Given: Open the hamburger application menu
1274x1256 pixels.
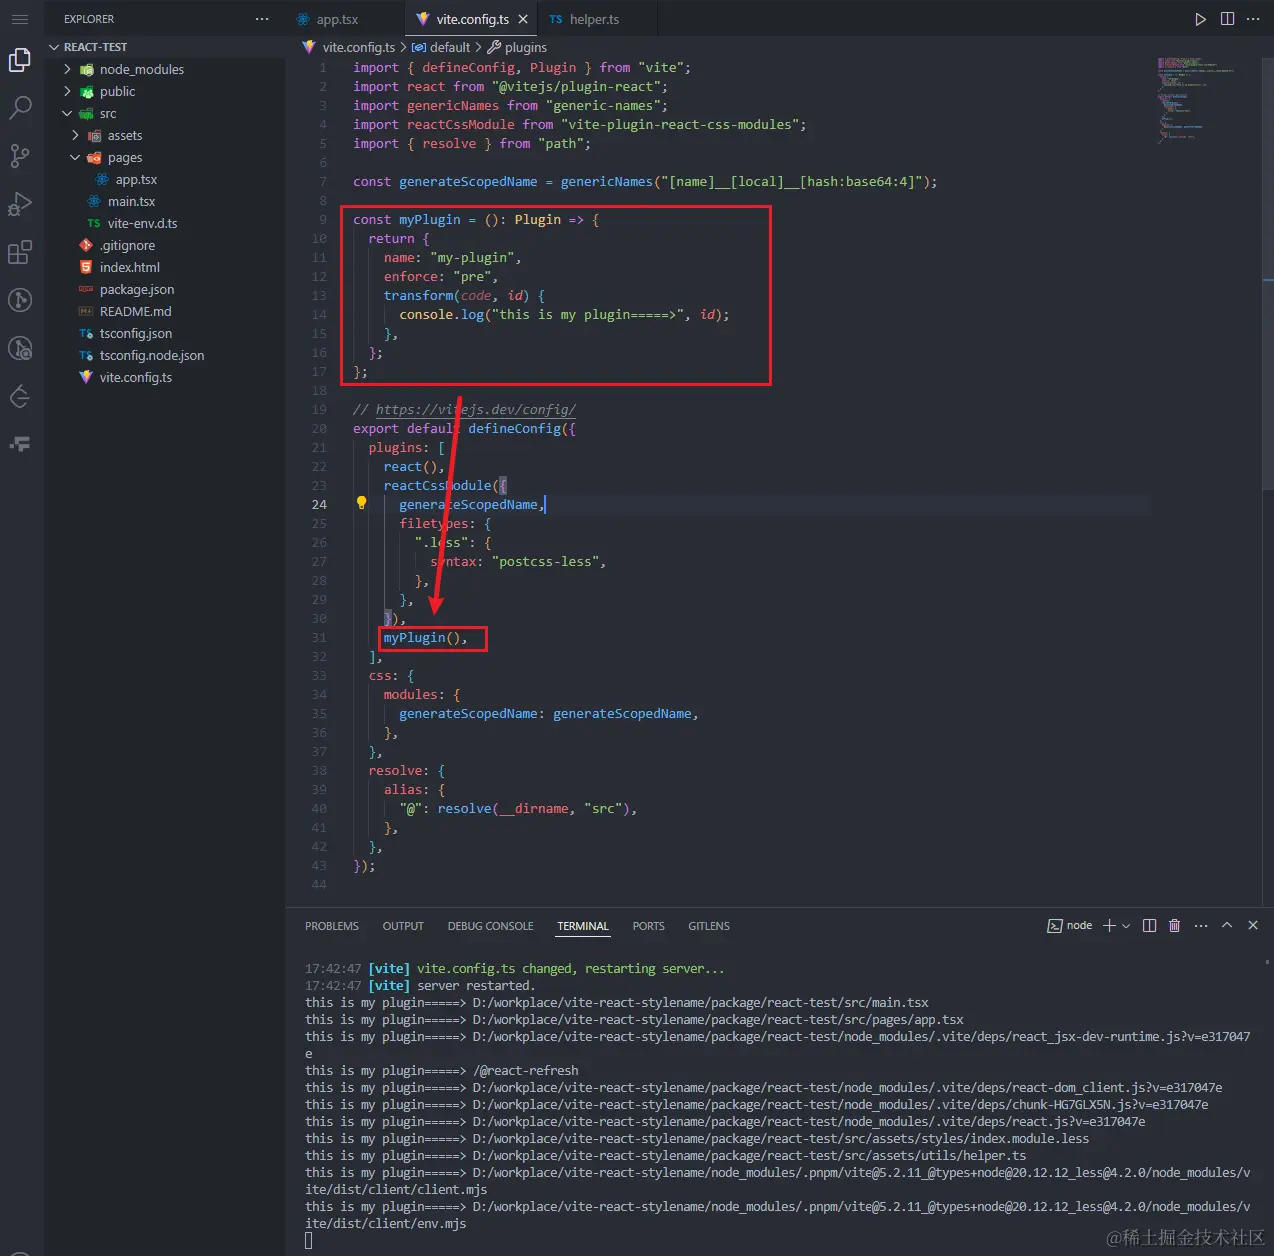Looking at the screenshot, I should 20,19.
